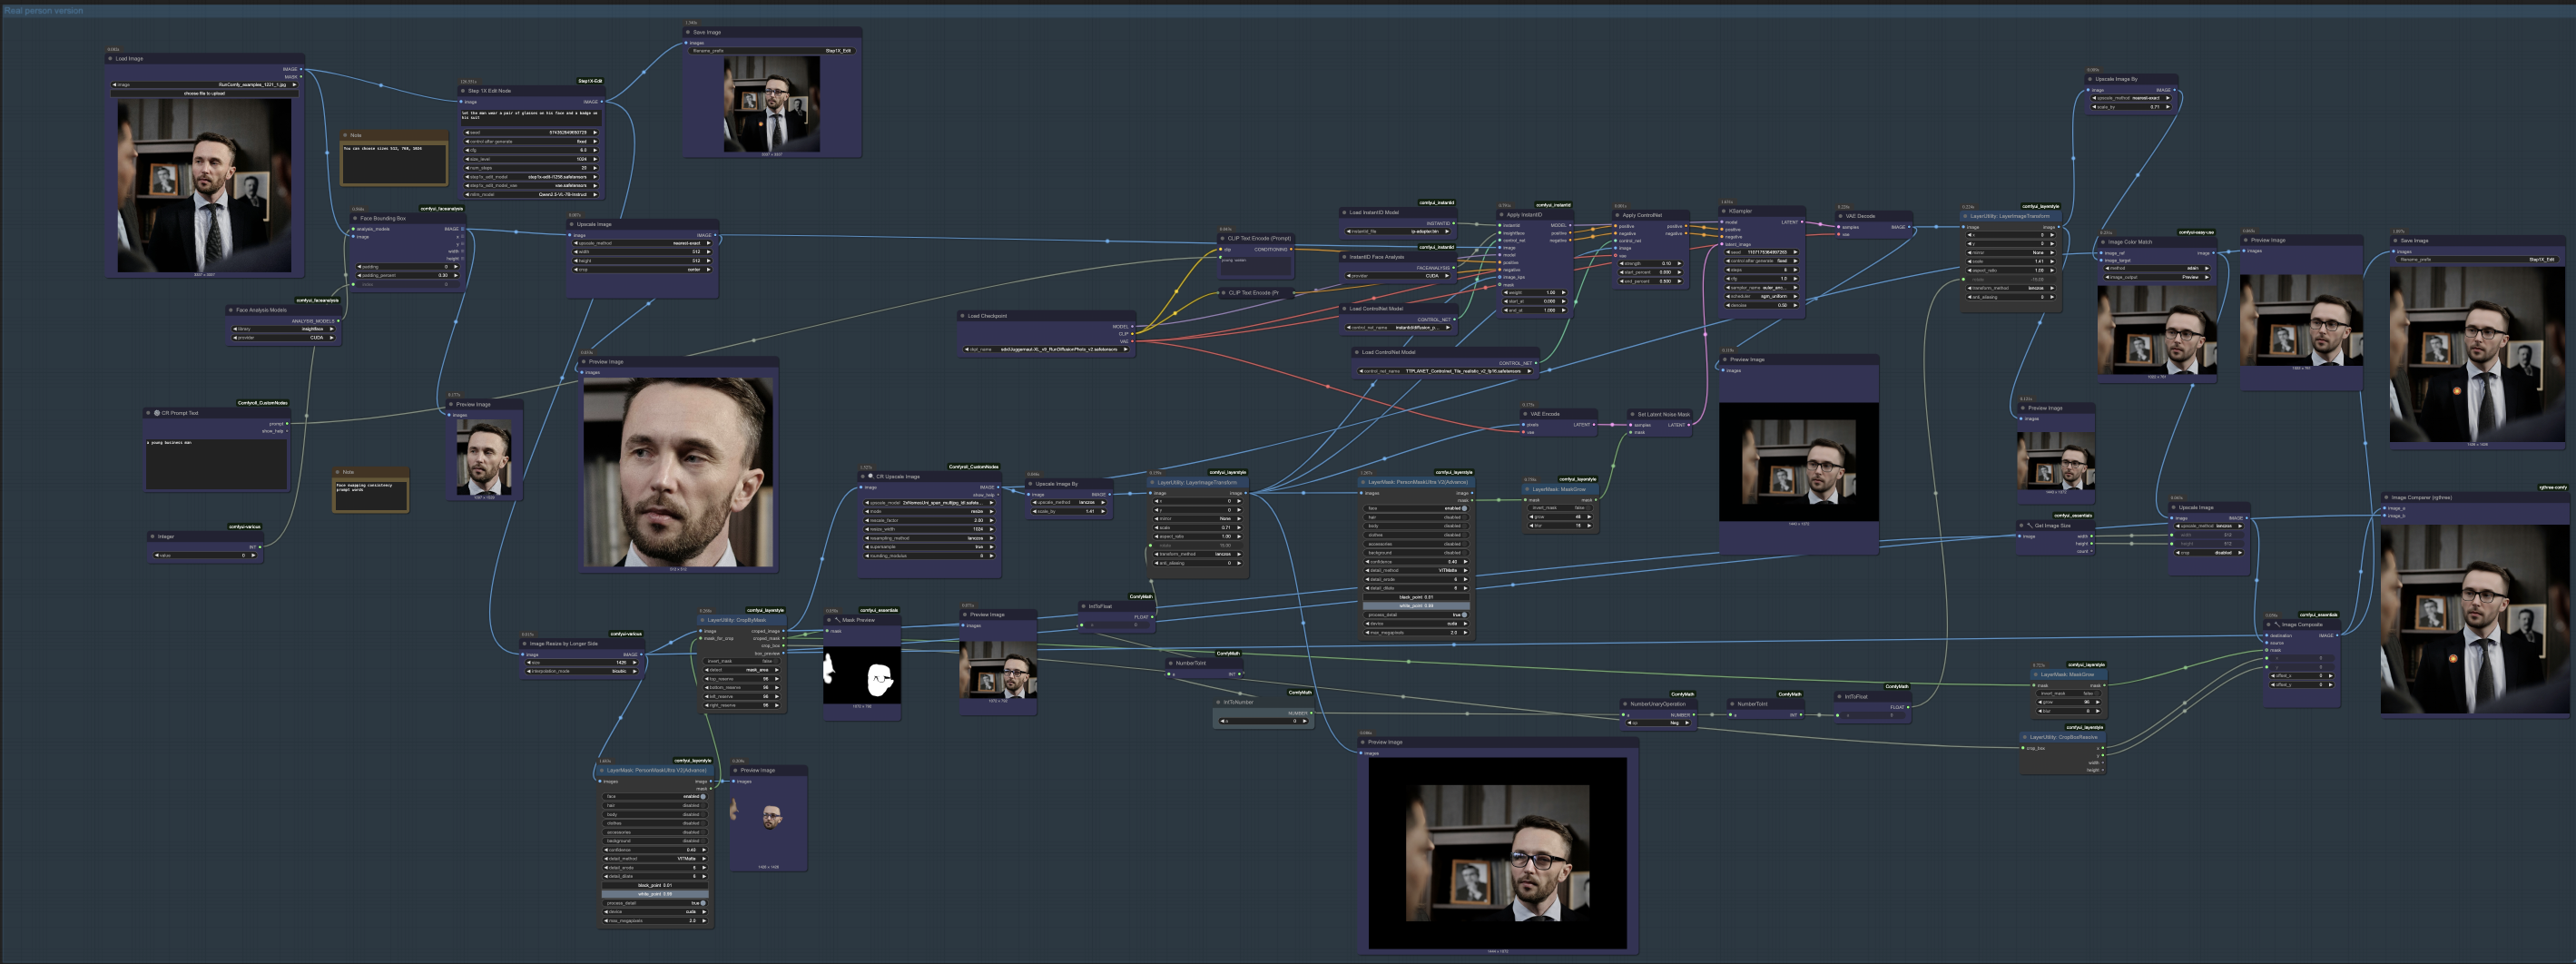Click the wrench icon on Mask Preview node
This screenshot has width=2576, height=964.
click(837, 620)
